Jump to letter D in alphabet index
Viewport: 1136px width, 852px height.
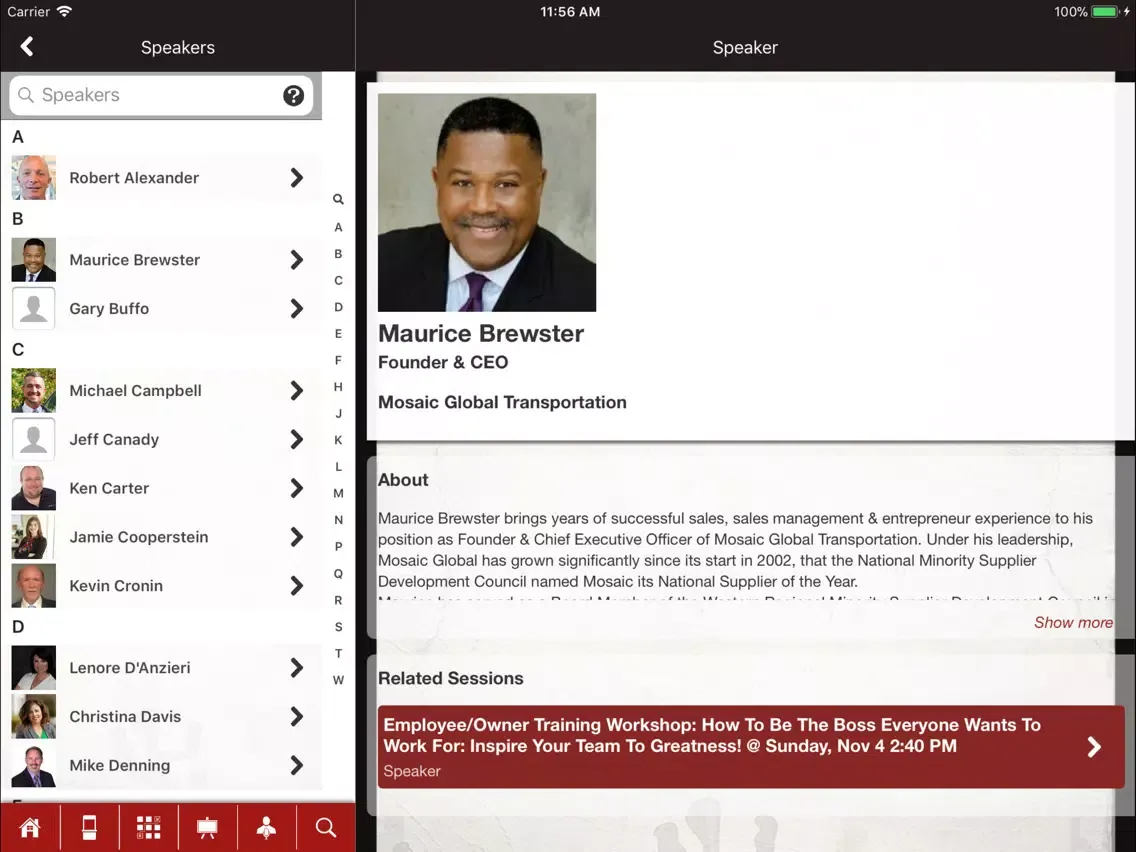click(x=338, y=307)
